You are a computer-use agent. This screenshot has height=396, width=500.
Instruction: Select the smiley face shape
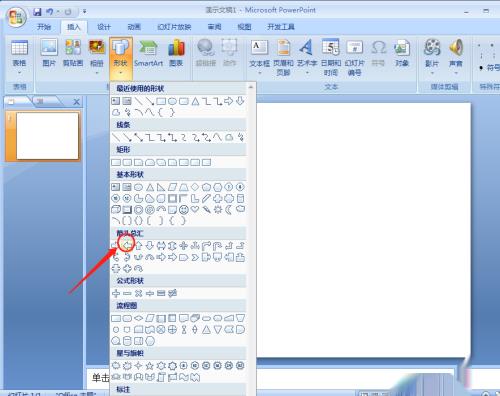click(183, 209)
